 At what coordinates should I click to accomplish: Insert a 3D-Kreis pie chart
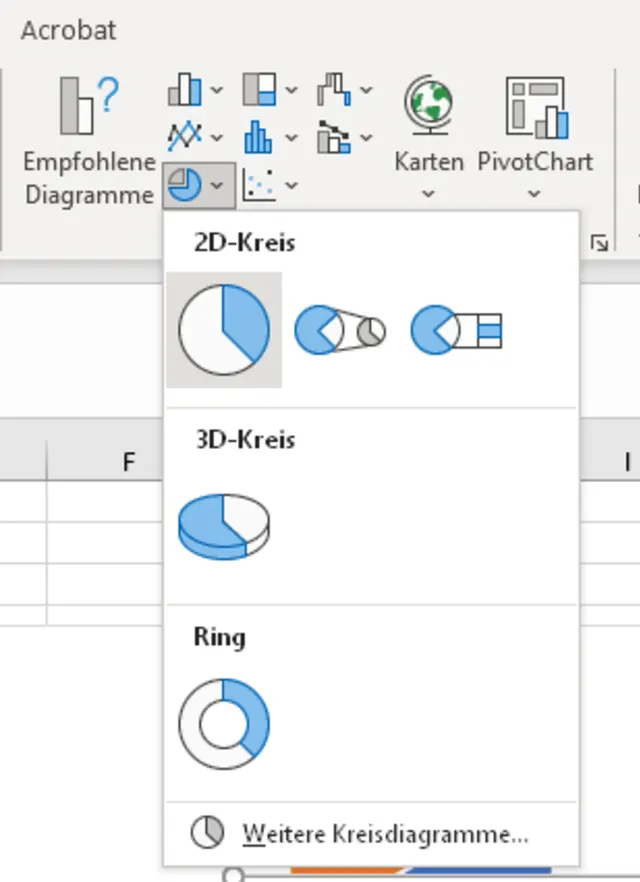click(224, 525)
